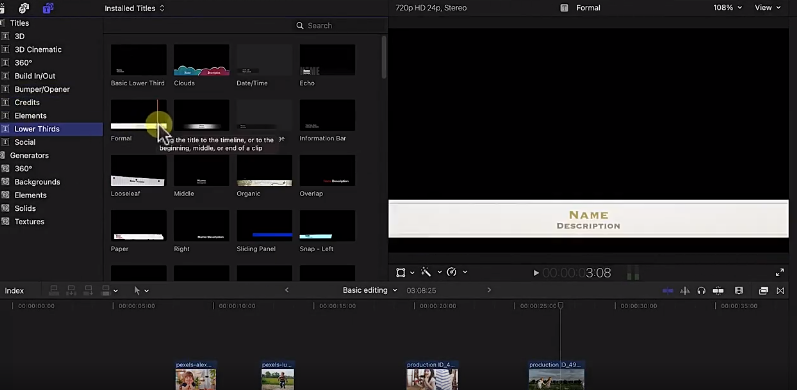The height and width of the screenshot is (390, 797).
Task: Click the Information Bar title thumbnail
Action: (327, 115)
